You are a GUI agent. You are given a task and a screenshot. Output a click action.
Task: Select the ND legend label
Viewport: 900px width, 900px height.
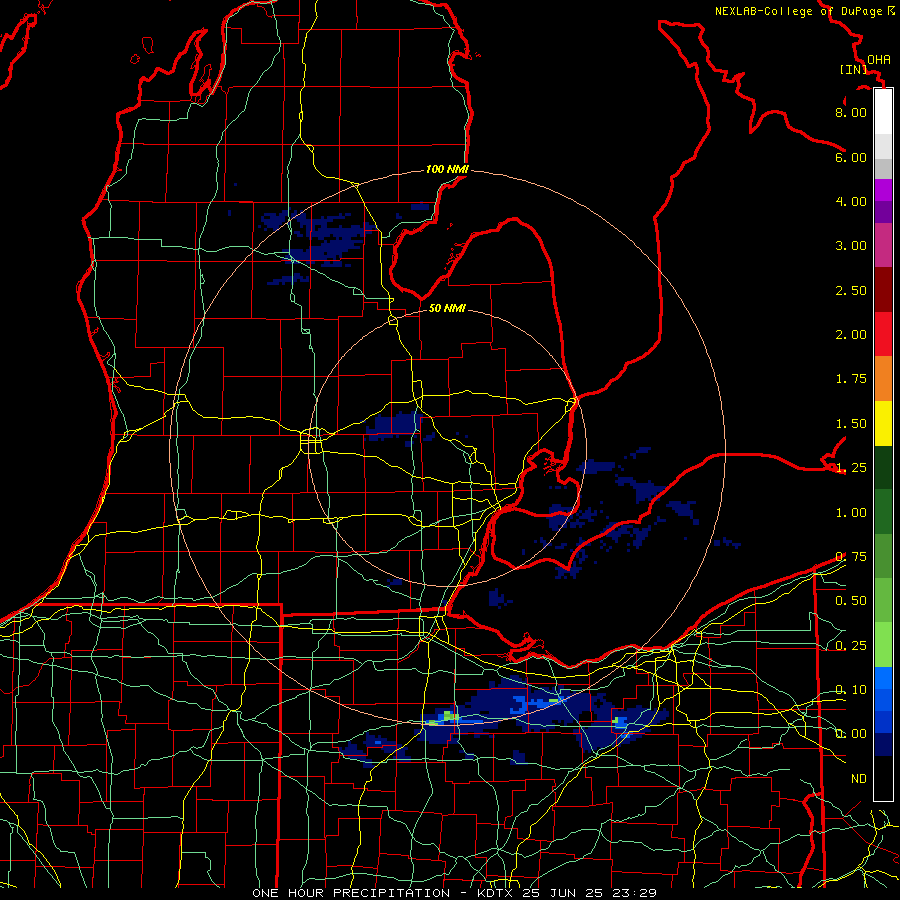click(x=859, y=779)
